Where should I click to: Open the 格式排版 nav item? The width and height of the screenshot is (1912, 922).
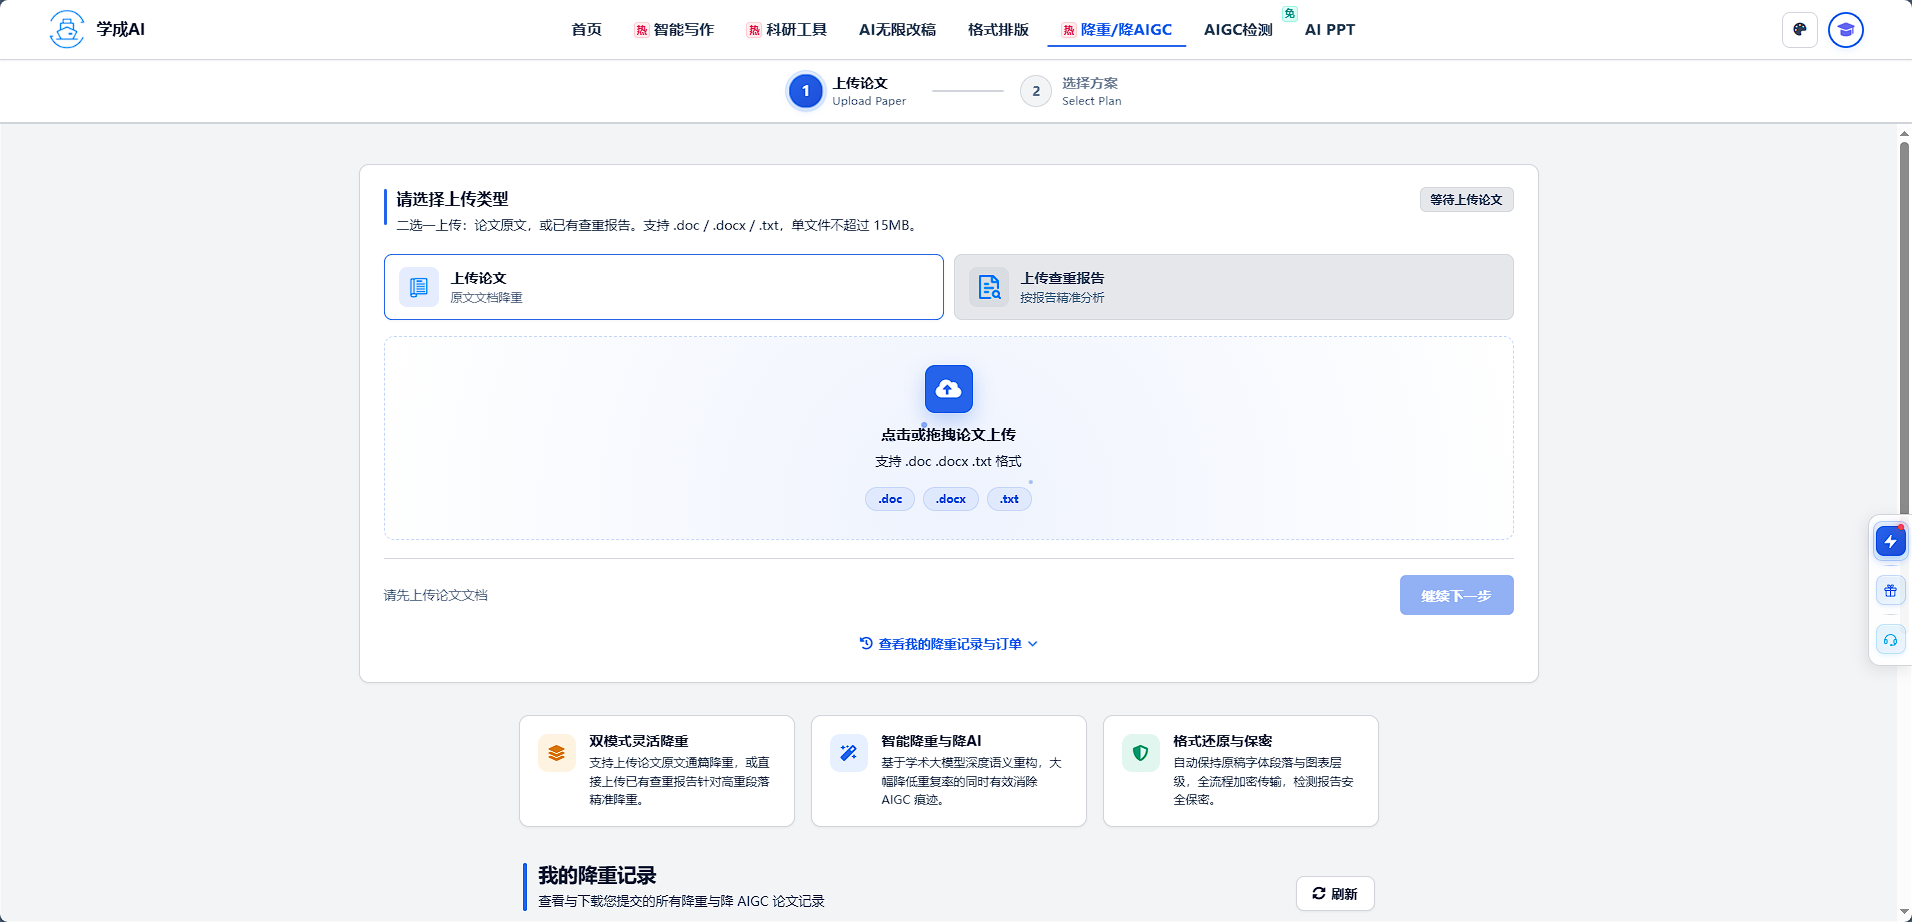(x=999, y=30)
